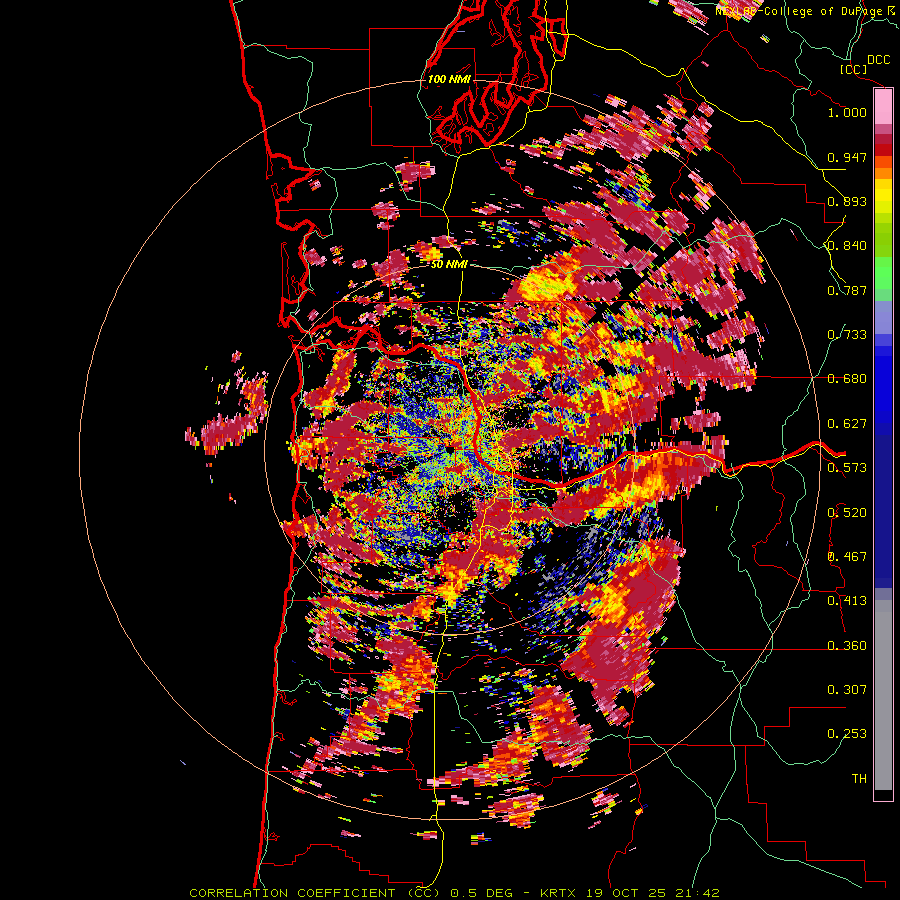Click the "KRTX" radar site identifier
This screenshot has height=900, width=900.
tap(559, 893)
